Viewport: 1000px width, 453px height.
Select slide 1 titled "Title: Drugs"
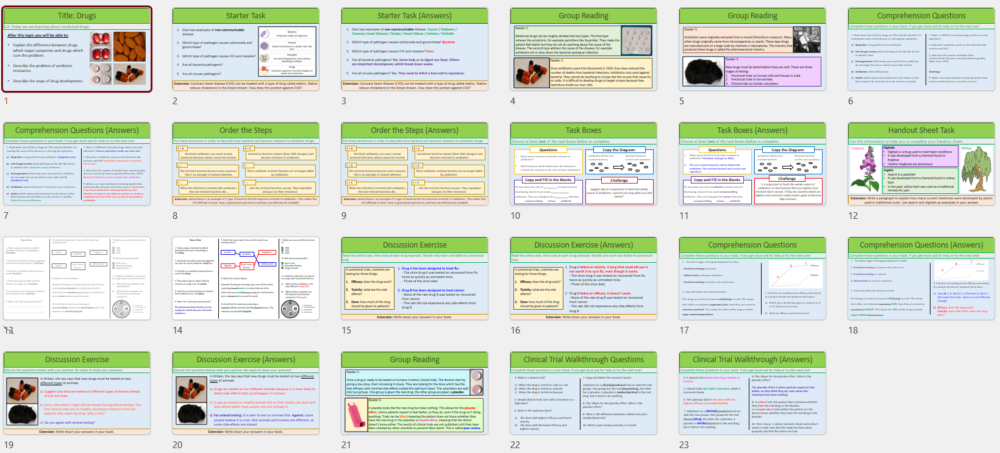pyautogui.click(x=77, y=49)
